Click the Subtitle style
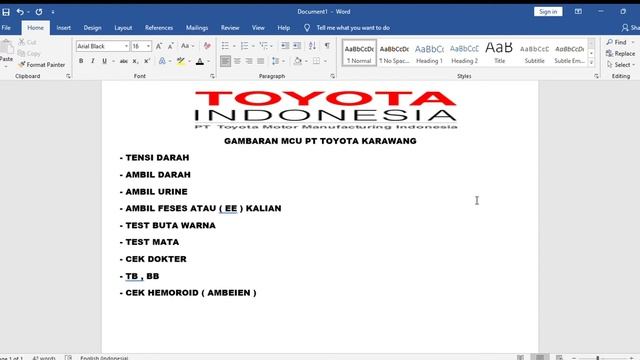 pos(534,53)
